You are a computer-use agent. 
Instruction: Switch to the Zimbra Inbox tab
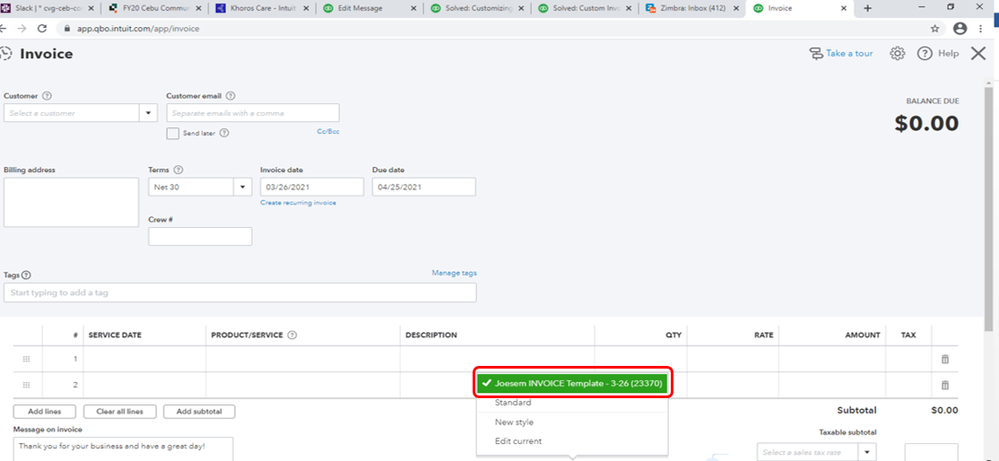[x=693, y=8]
